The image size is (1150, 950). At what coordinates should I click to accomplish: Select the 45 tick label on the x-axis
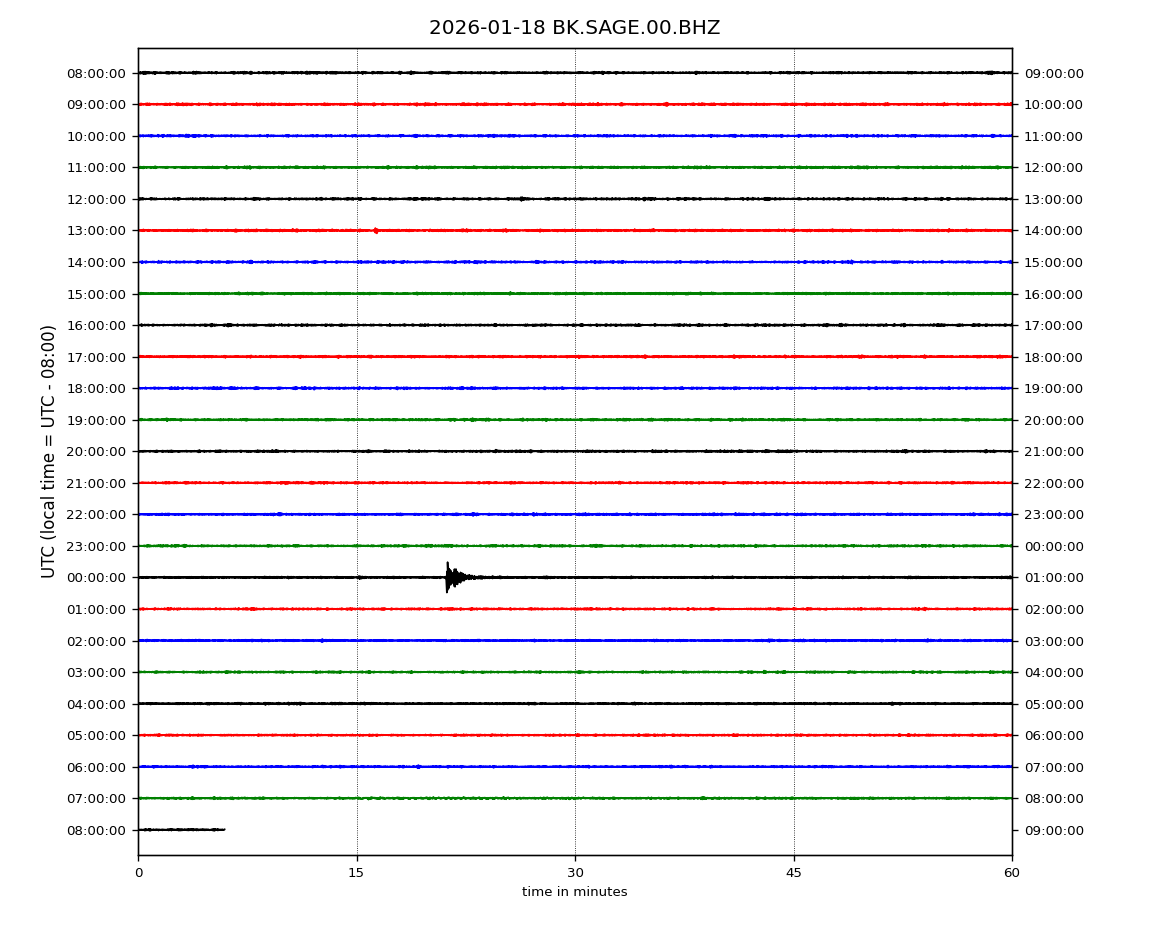[x=794, y=873]
